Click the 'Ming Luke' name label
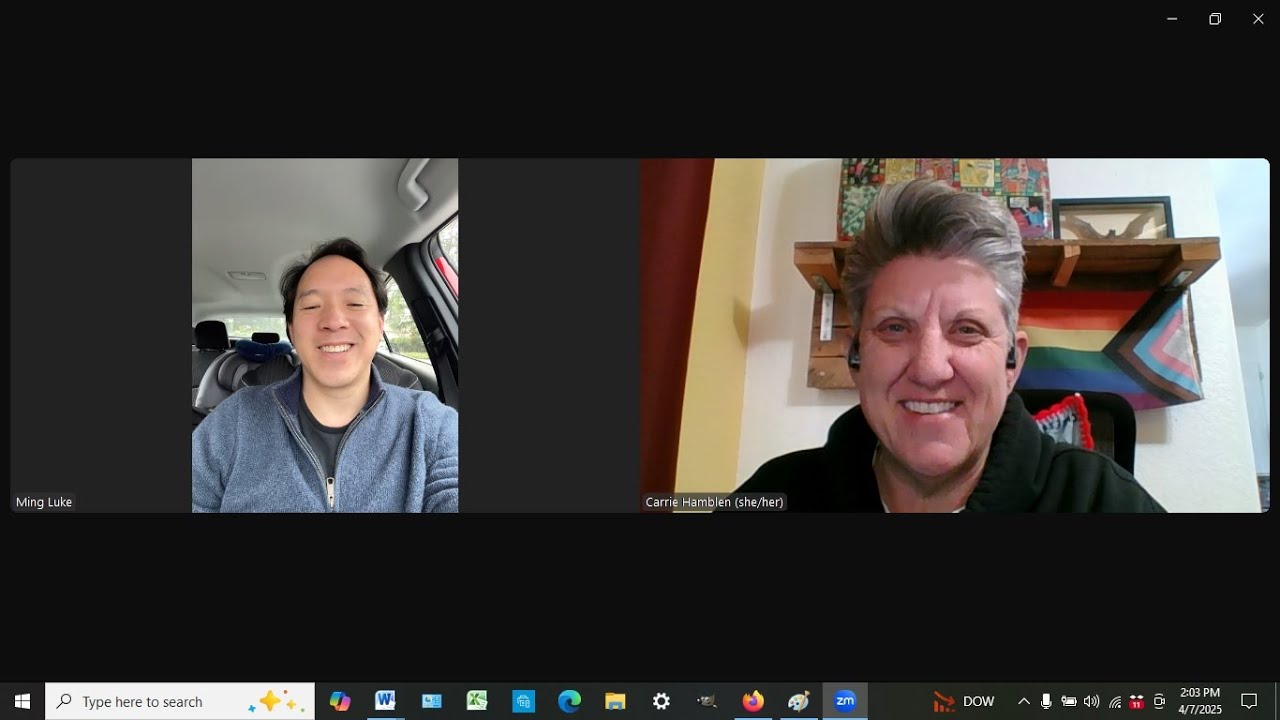1280x720 pixels. click(44, 502)
